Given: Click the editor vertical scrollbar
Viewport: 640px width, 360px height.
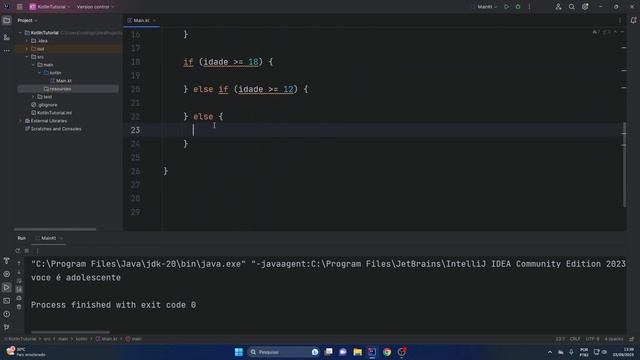Looking at the screenshot, I should 624,164.
